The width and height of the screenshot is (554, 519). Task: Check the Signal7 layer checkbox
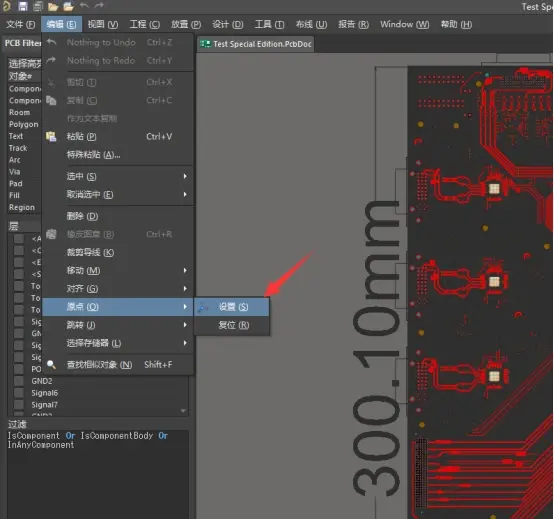tap(18, 405)
